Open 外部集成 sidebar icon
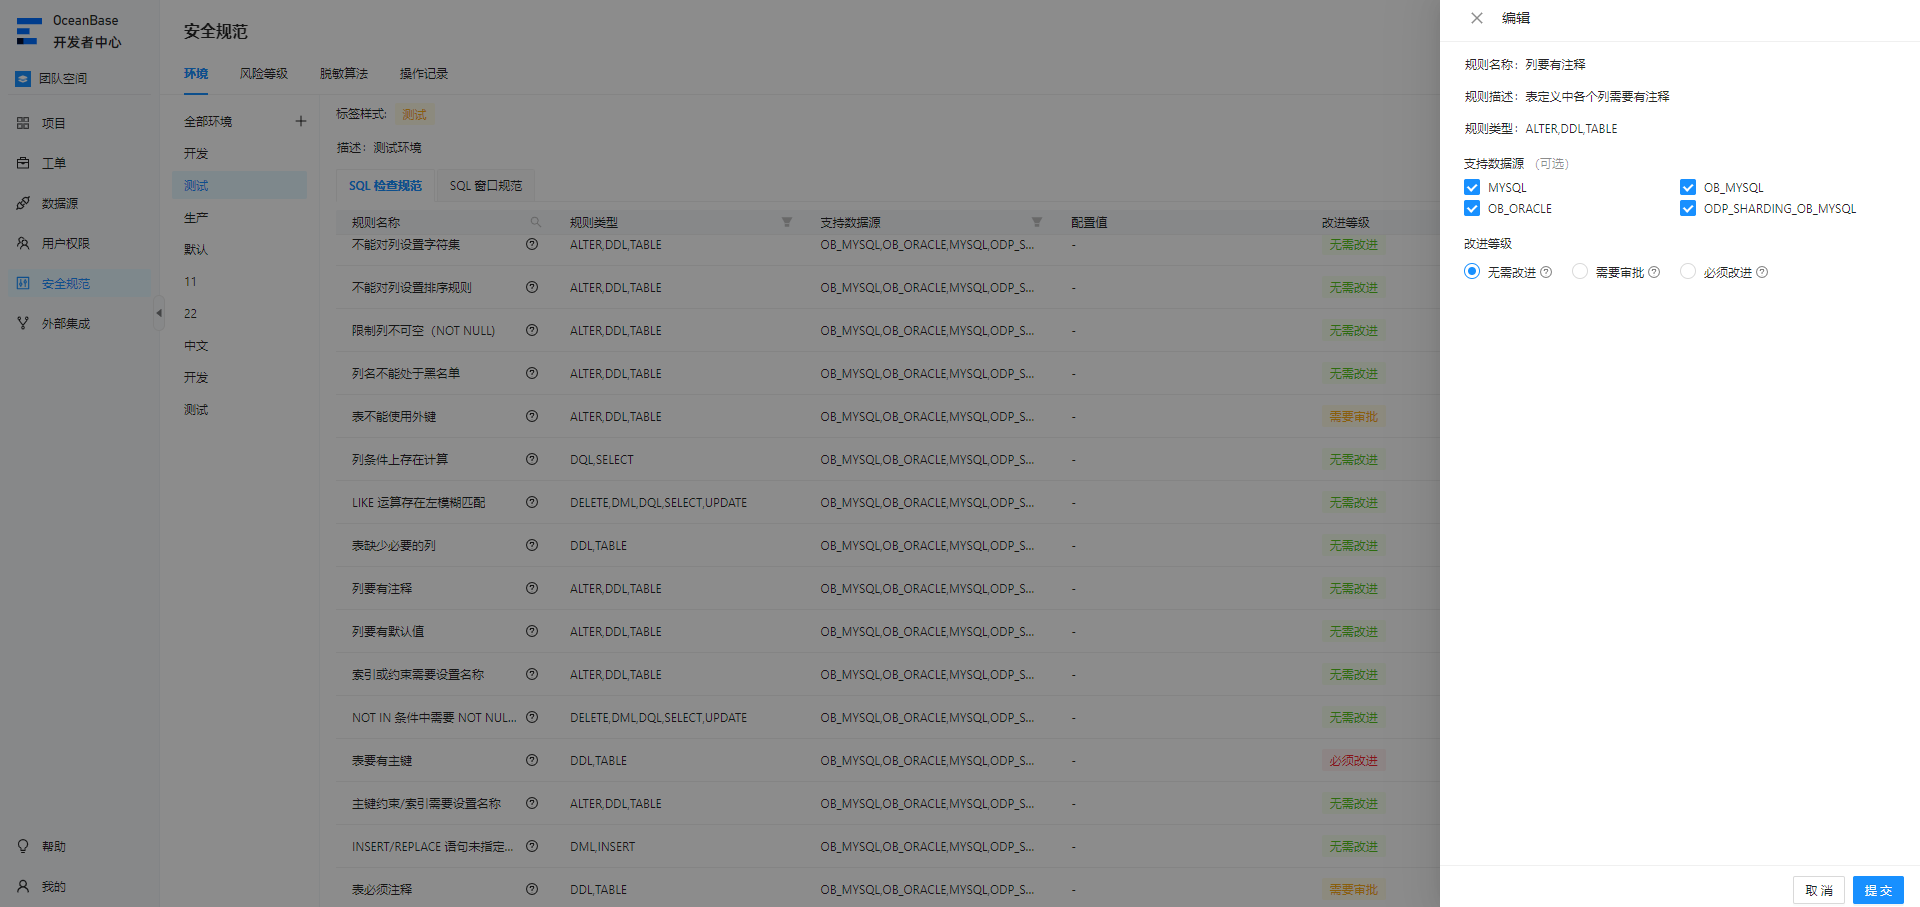 tap(23, 323)
